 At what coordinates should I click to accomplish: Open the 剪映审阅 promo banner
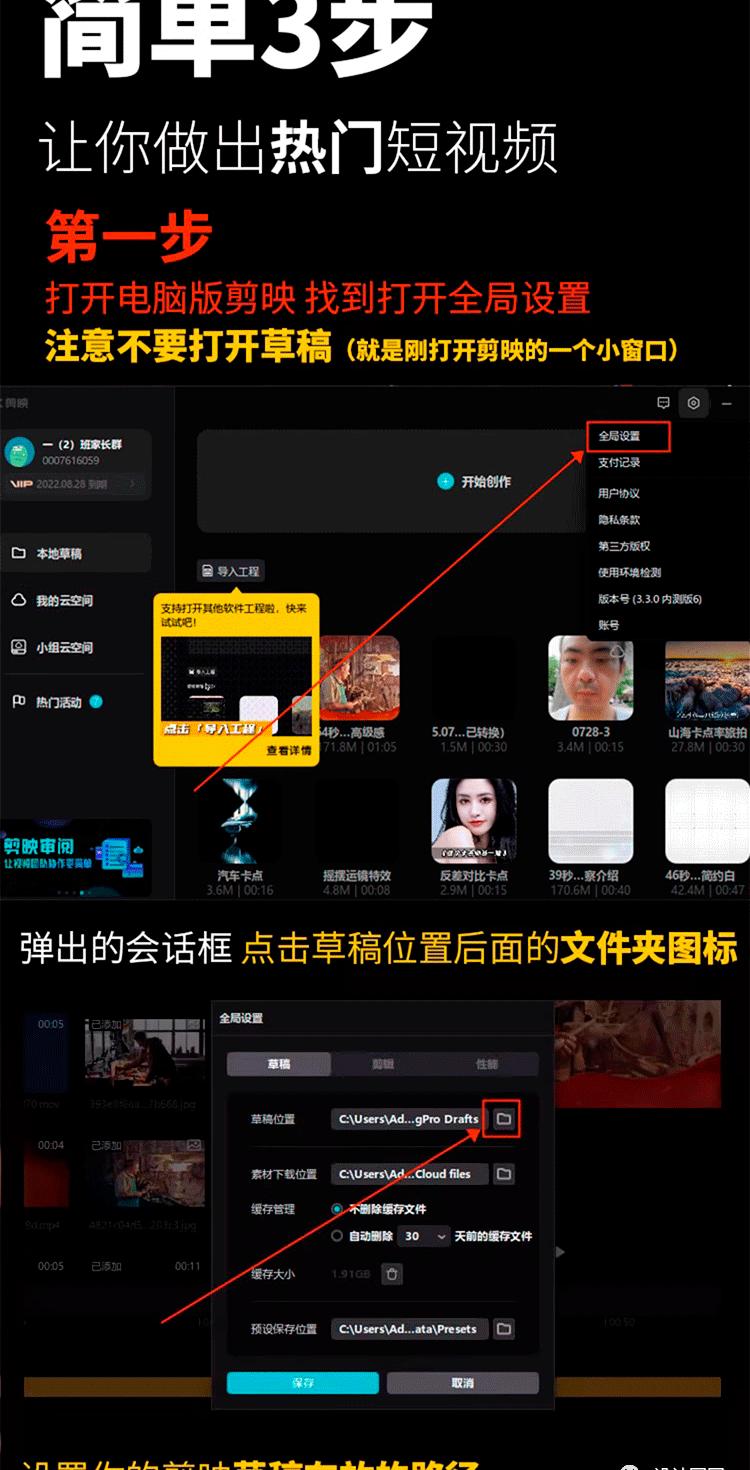click(x=76, y=857)
